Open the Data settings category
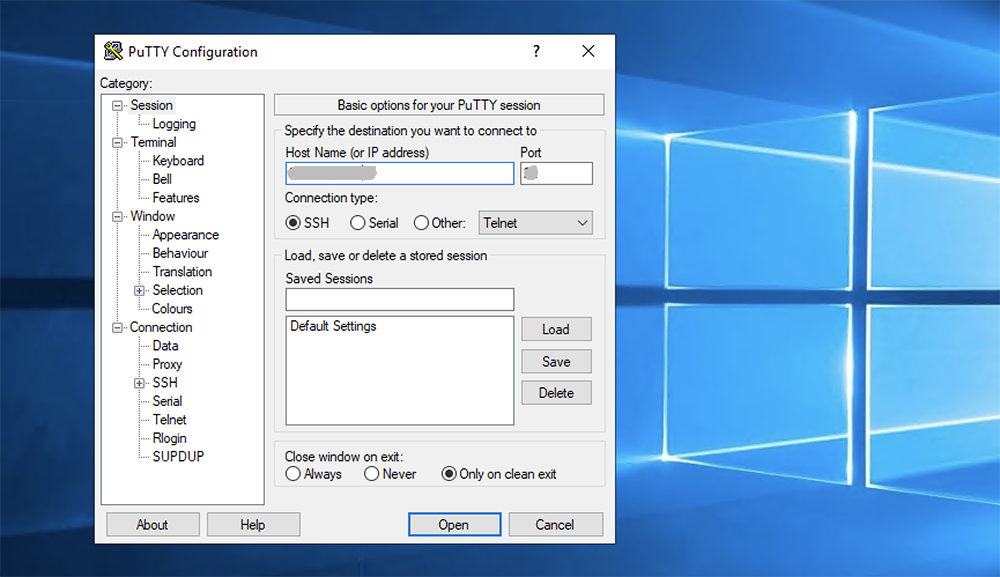The height and width of the screenshot is (577, 1000). click(x=165, y=346)
